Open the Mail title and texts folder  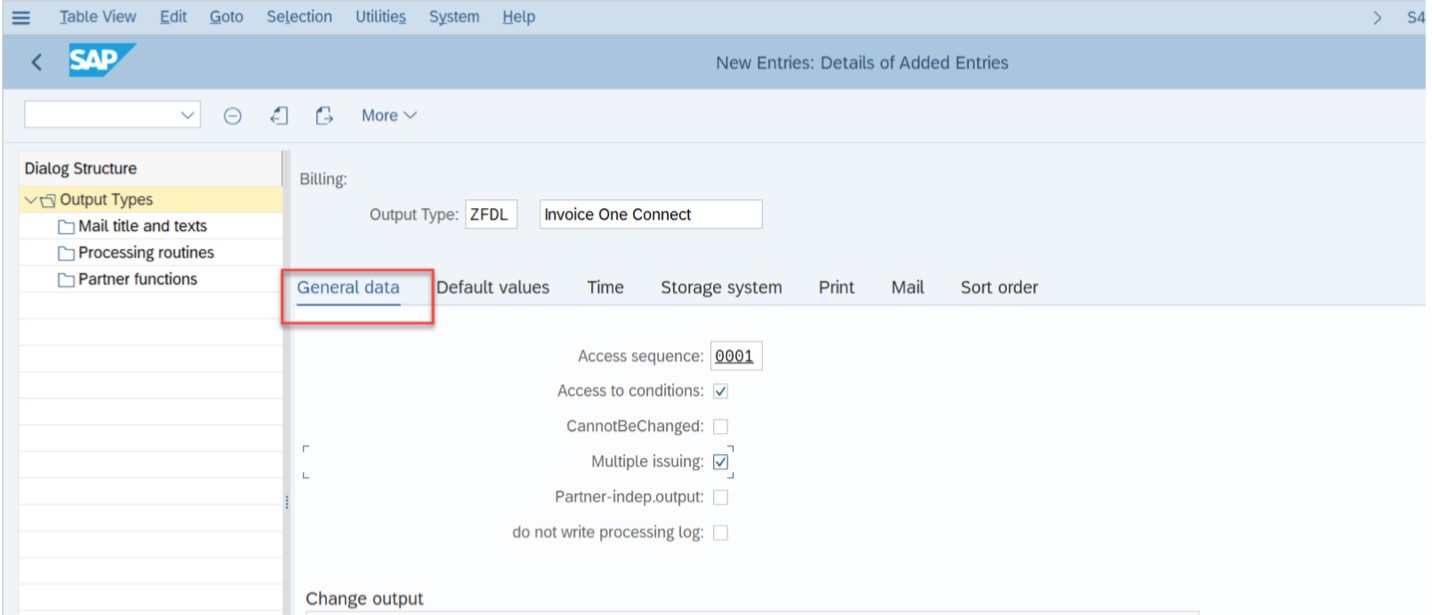(x=142, y=226)
